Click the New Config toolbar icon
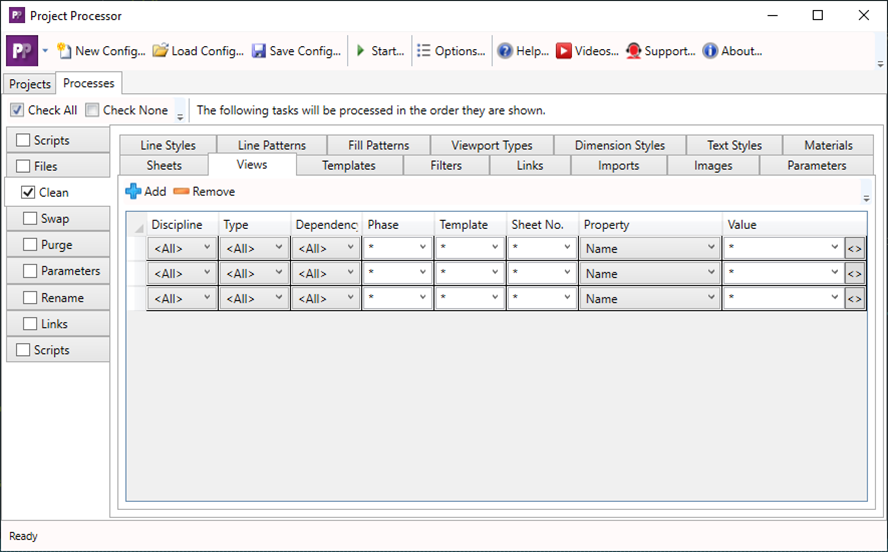The height and width of the screenshot is (552, 888). (x=65, y=51)
